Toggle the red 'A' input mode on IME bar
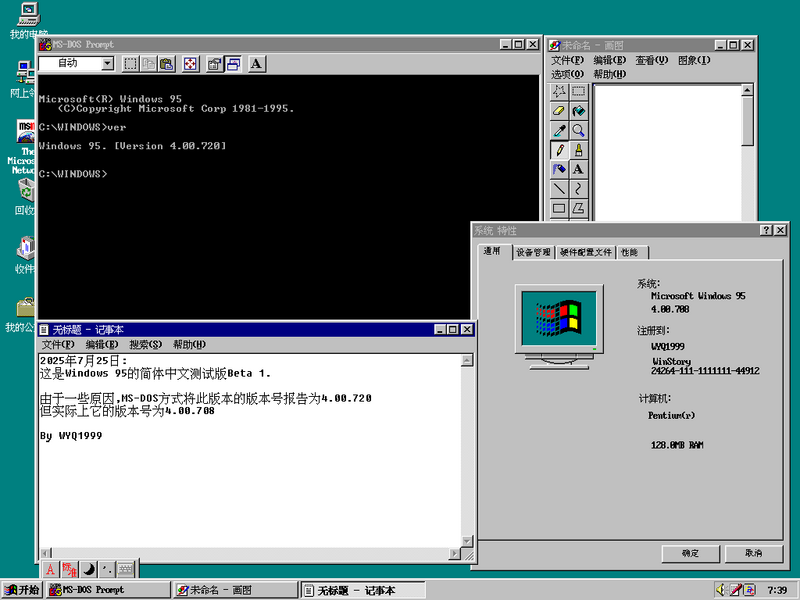The image size is (800, 600). [x=50, y=569]
